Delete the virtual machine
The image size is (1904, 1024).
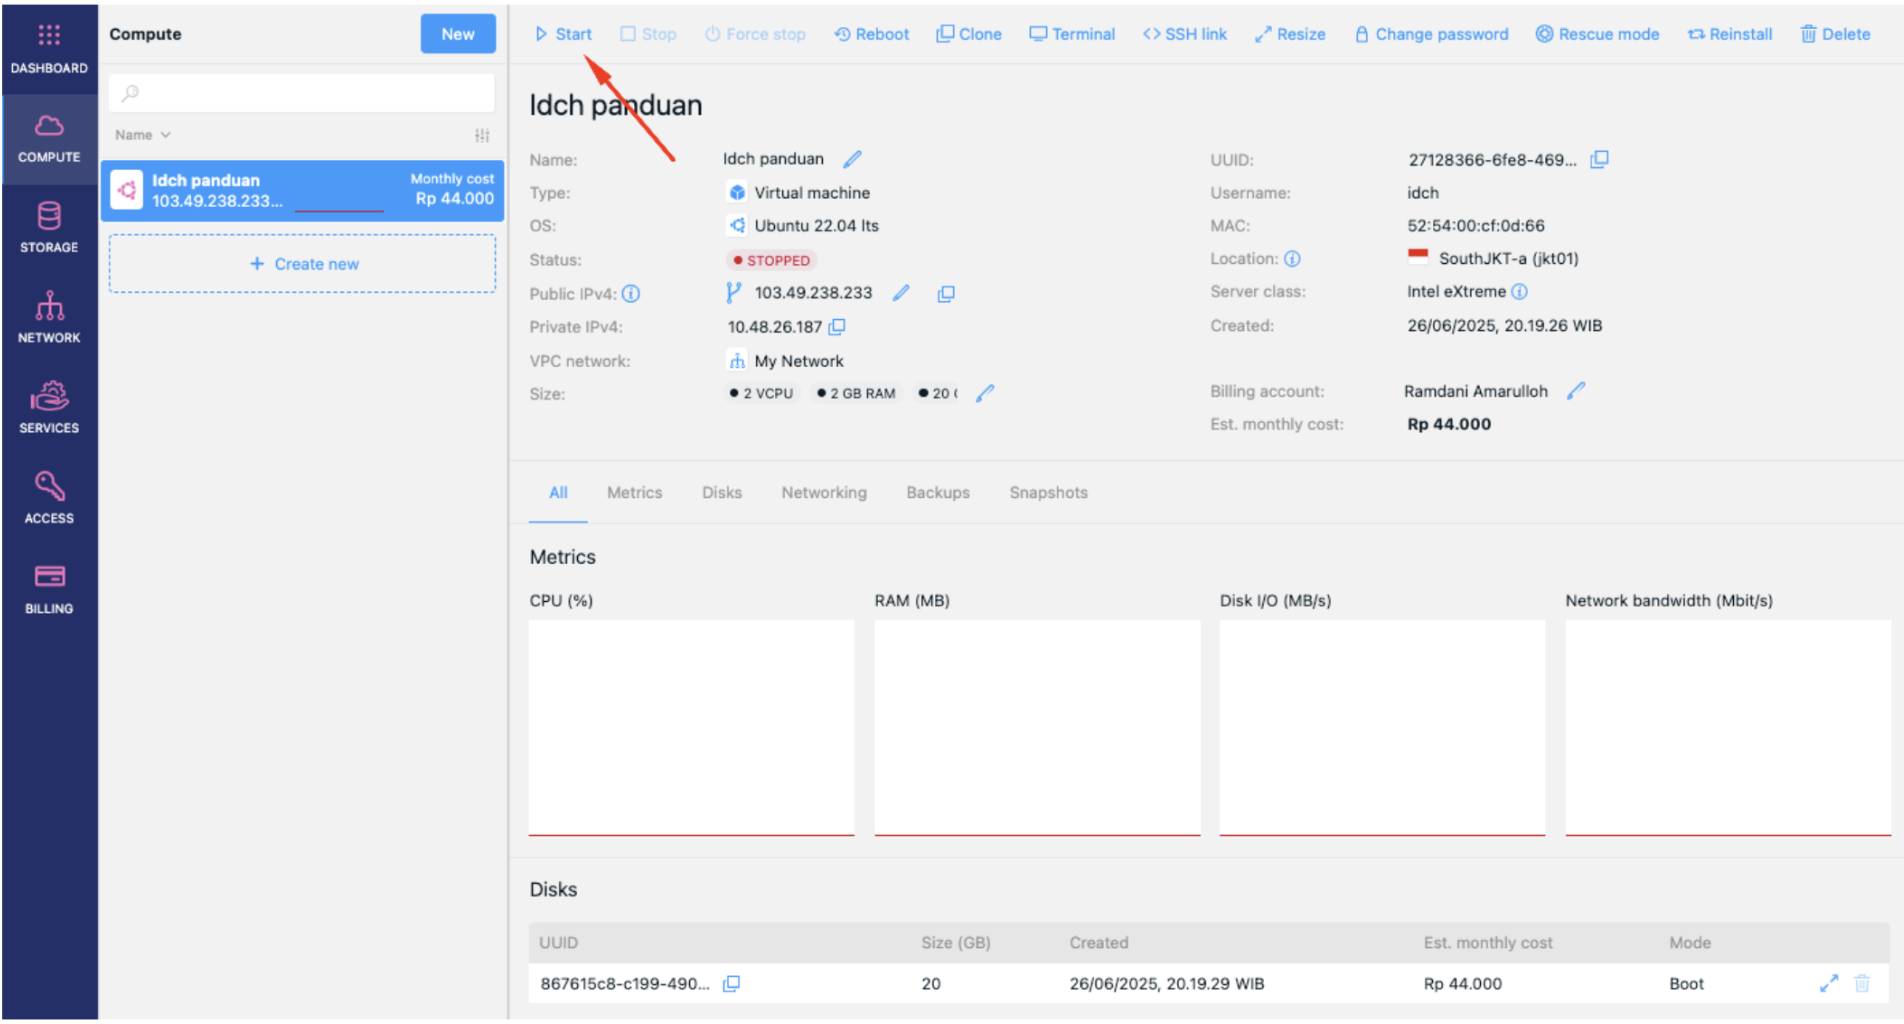1836,34
